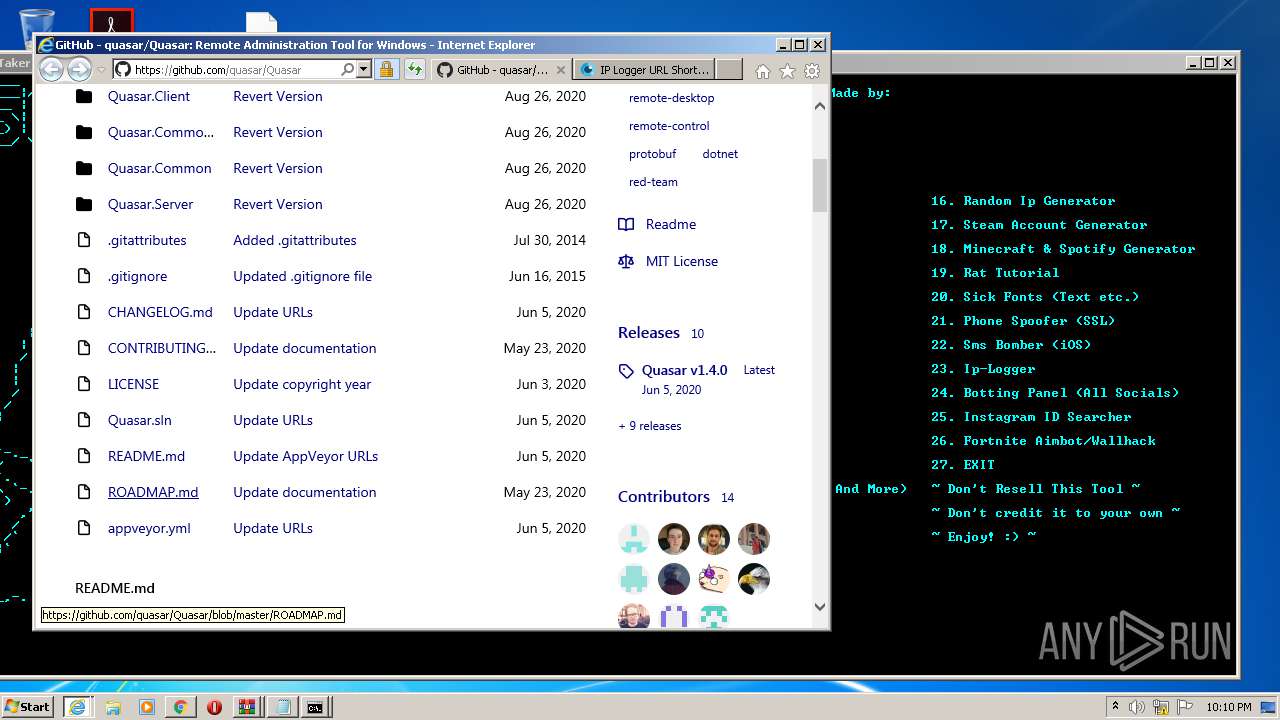The width and height of the screenshot is (1280, 720).
Task: Open Favorites star icon
Action: tap(787, 71)
